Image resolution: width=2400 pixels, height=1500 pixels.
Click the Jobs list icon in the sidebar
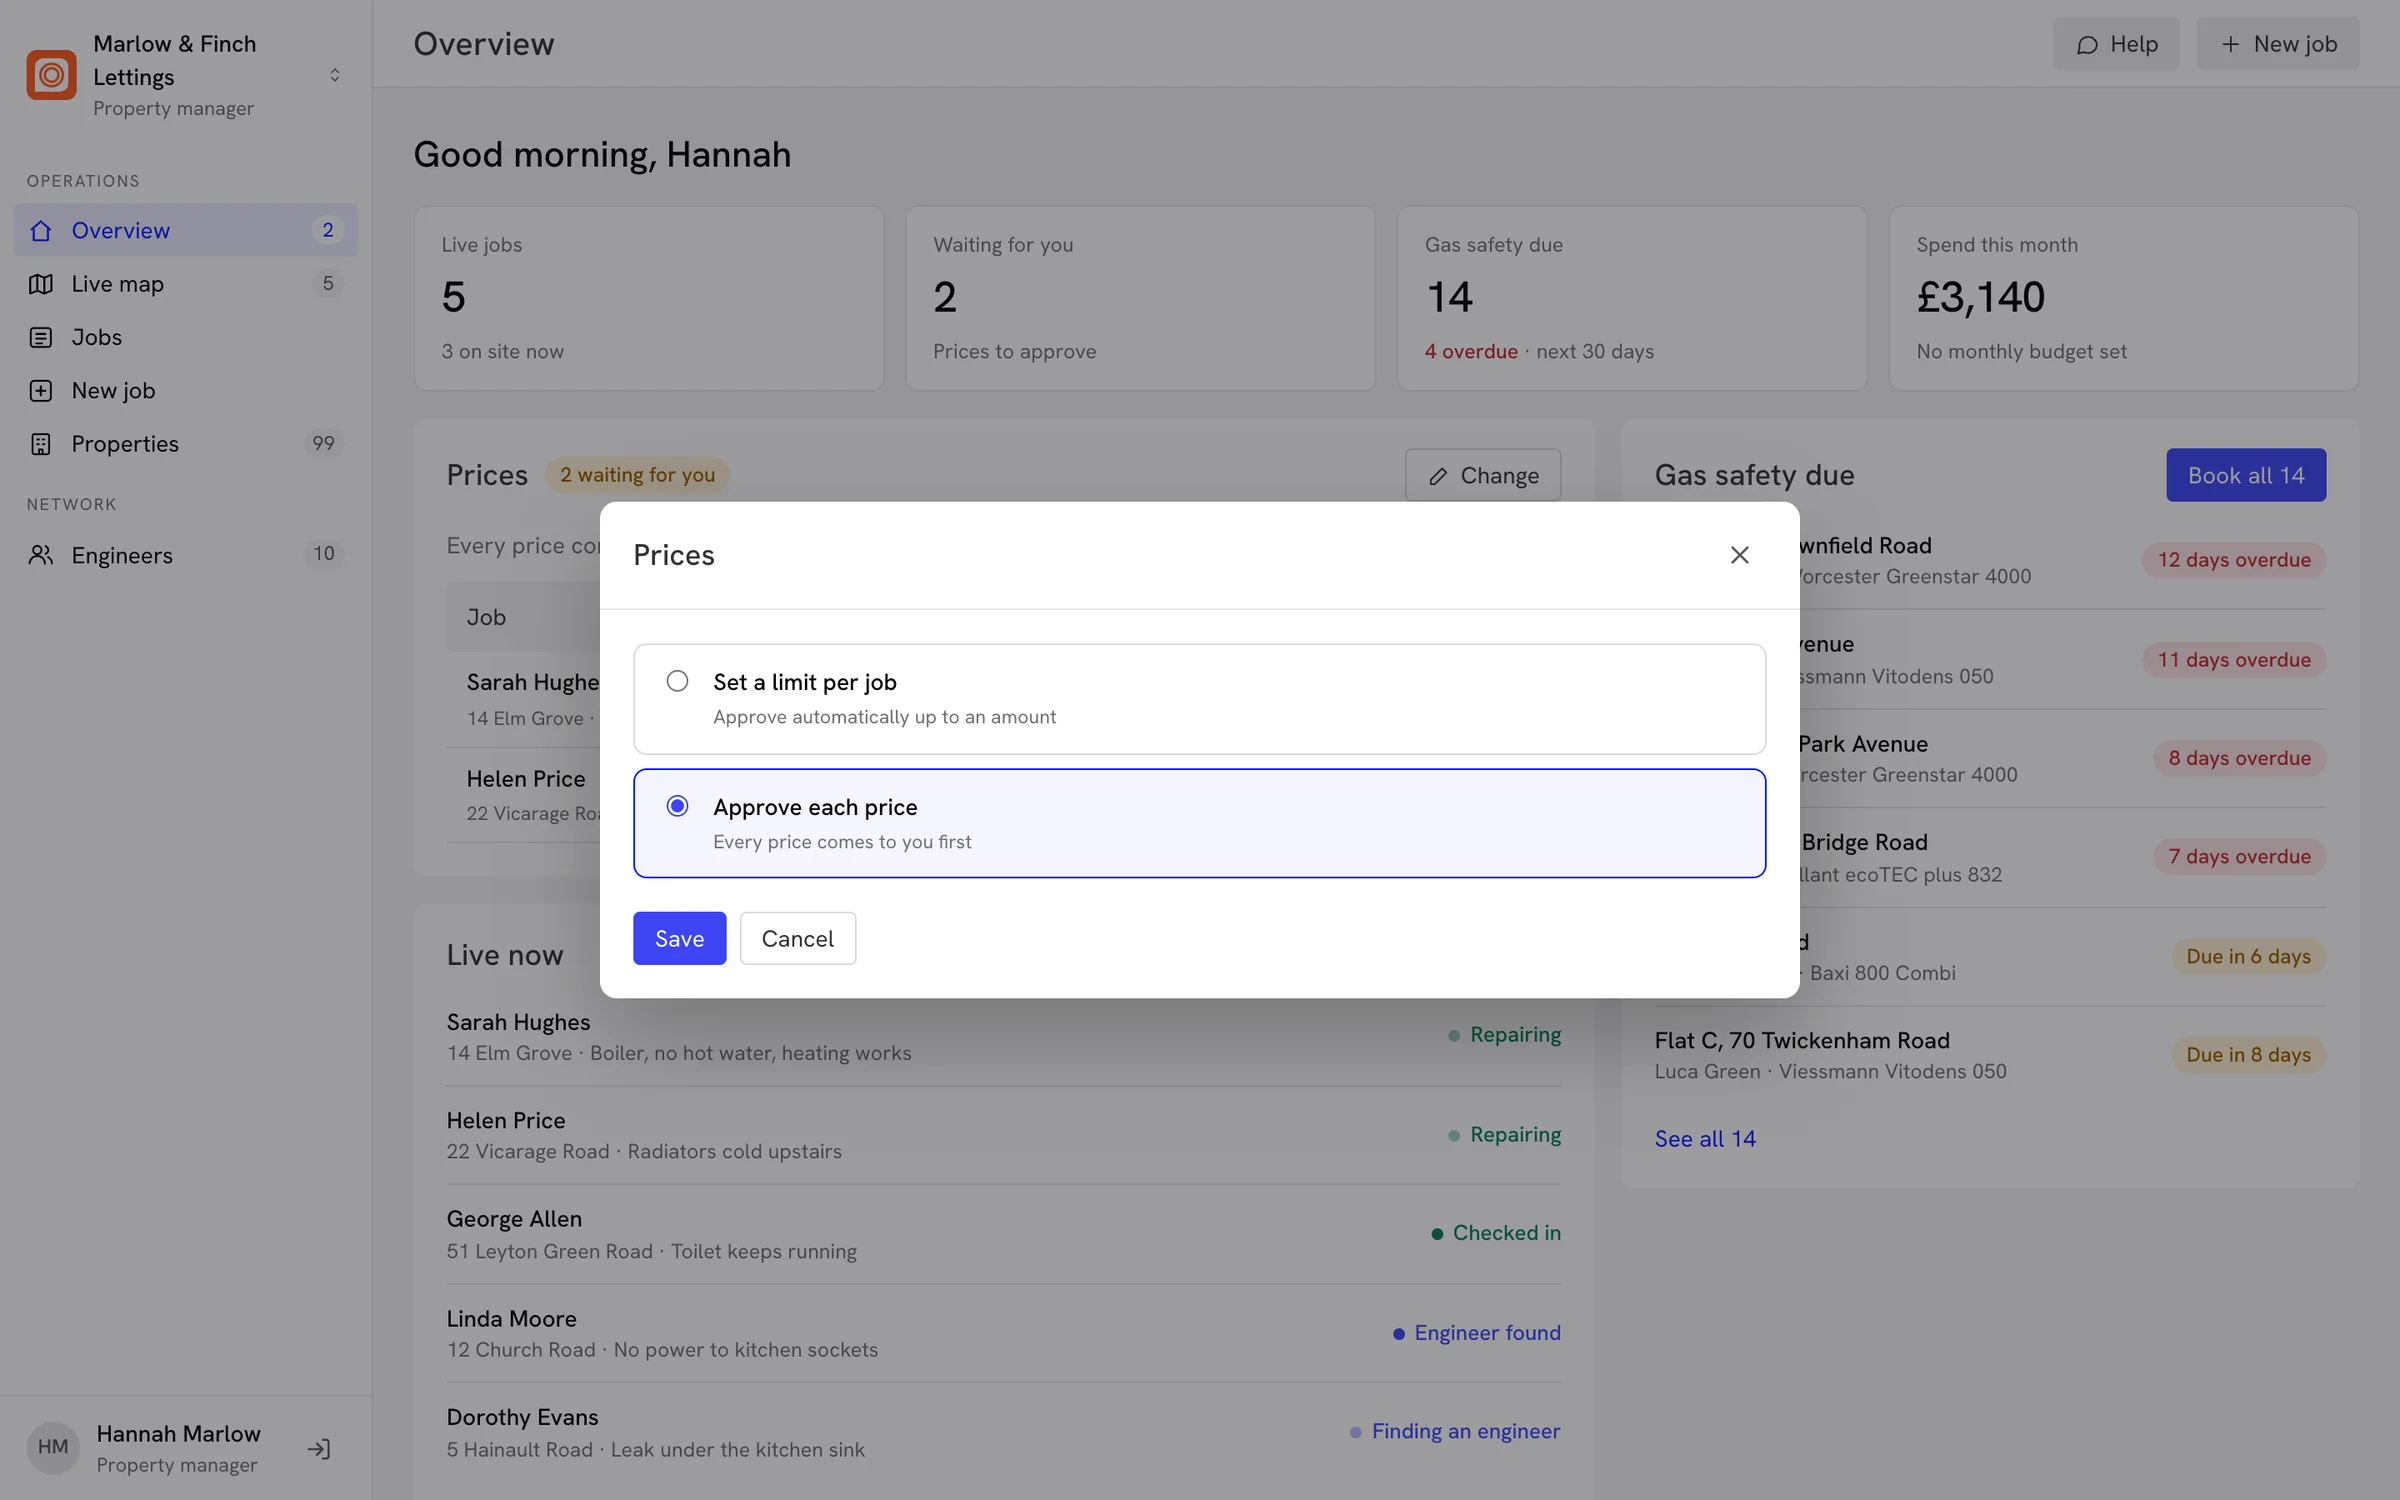point(41,337)
